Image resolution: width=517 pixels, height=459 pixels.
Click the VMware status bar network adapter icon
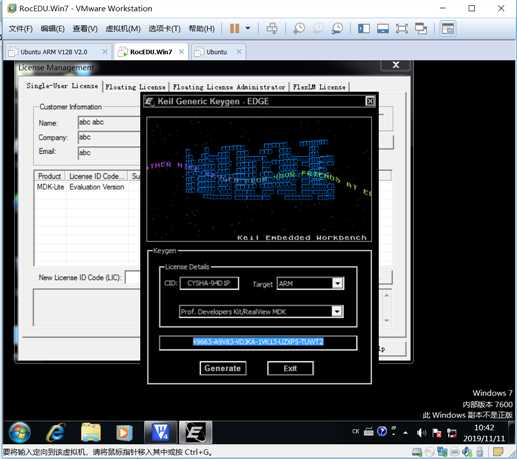click(442, 452)
